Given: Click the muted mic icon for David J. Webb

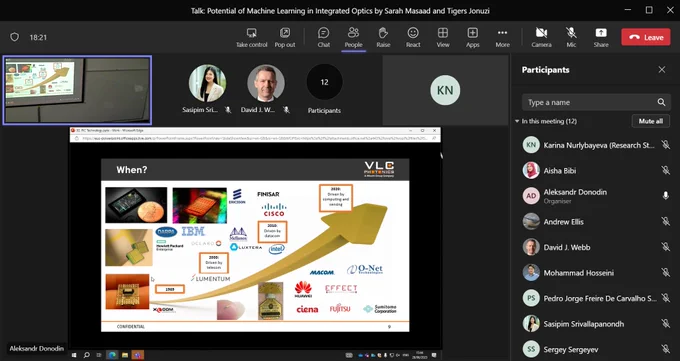Looking at the screenshot, I should (x=665, y=247).
